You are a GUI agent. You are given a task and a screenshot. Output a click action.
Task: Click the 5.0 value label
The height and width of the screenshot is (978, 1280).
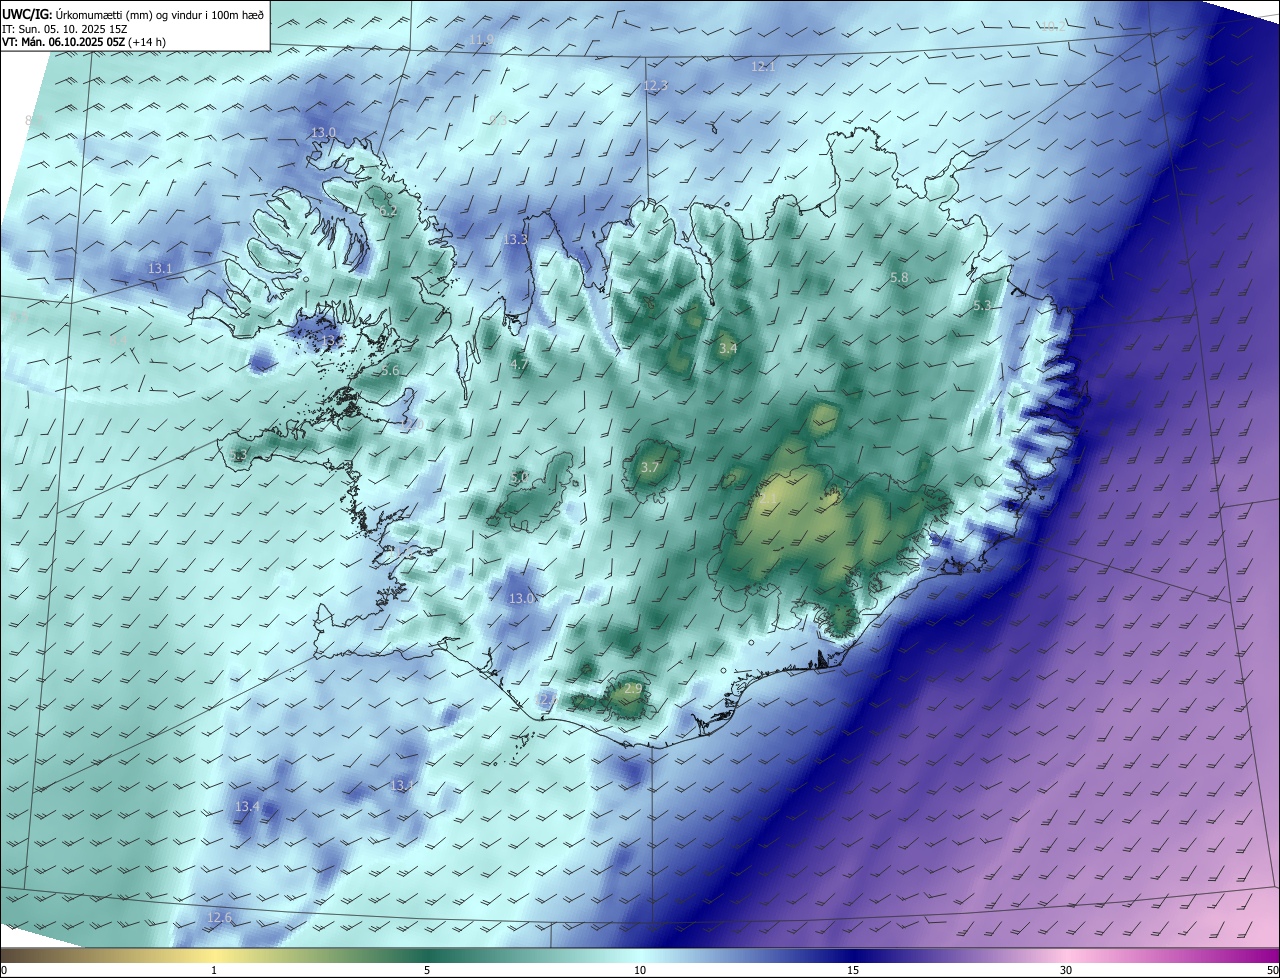tap(519, 478)
